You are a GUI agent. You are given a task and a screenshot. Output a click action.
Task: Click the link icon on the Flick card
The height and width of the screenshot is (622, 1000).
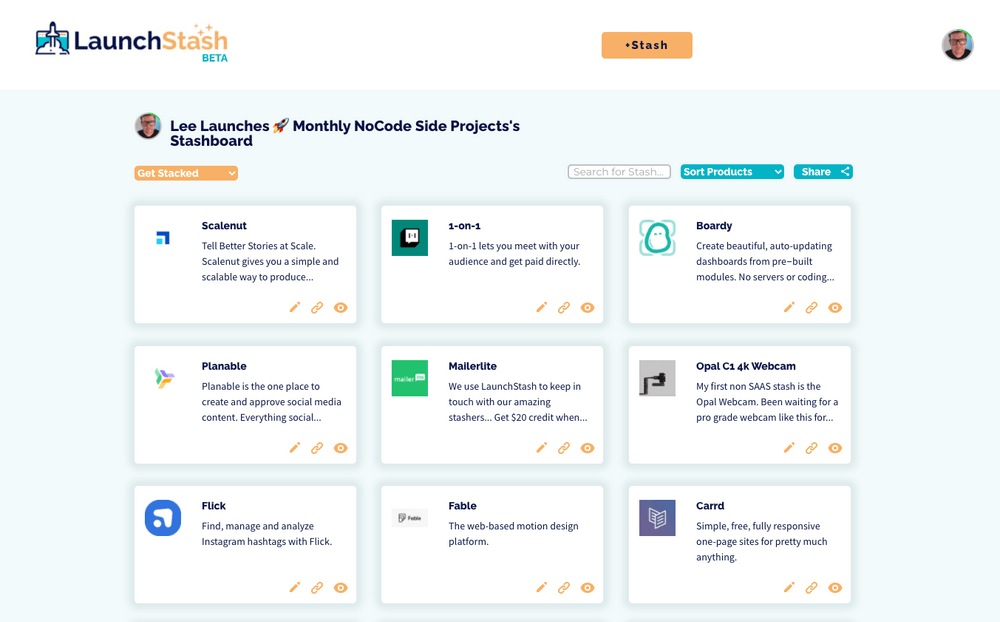point(317,587)
